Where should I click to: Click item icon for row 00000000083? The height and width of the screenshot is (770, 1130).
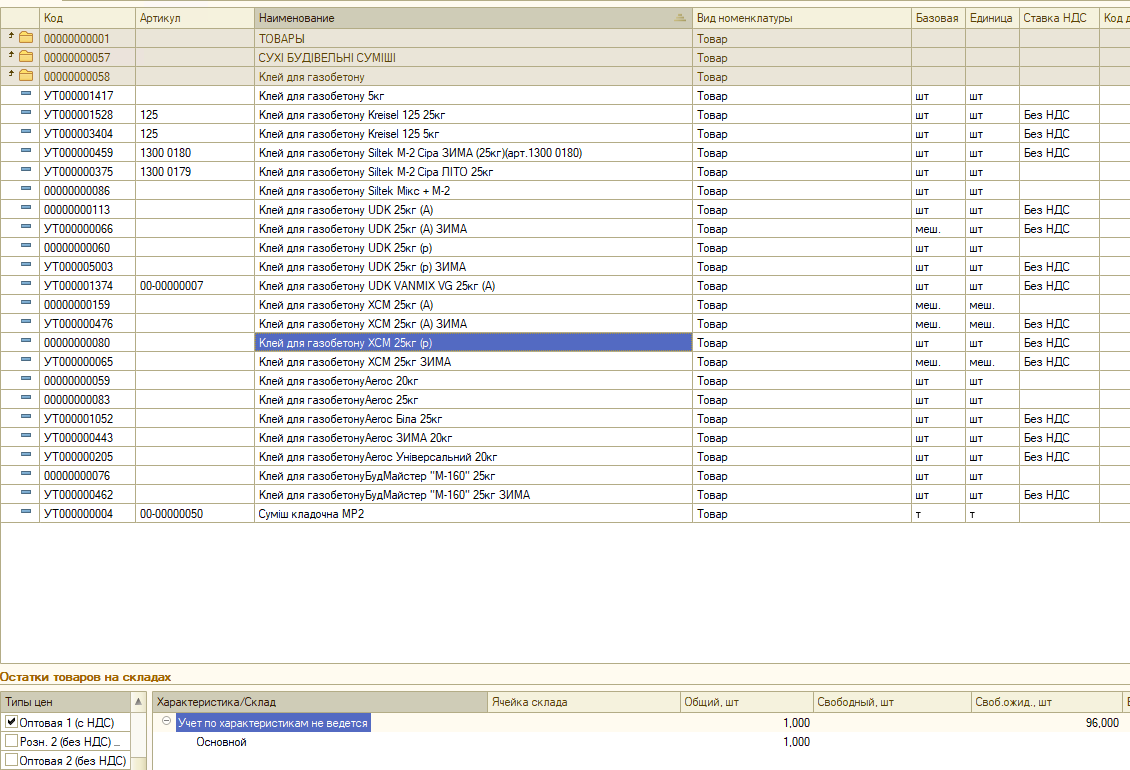point(26,397)
